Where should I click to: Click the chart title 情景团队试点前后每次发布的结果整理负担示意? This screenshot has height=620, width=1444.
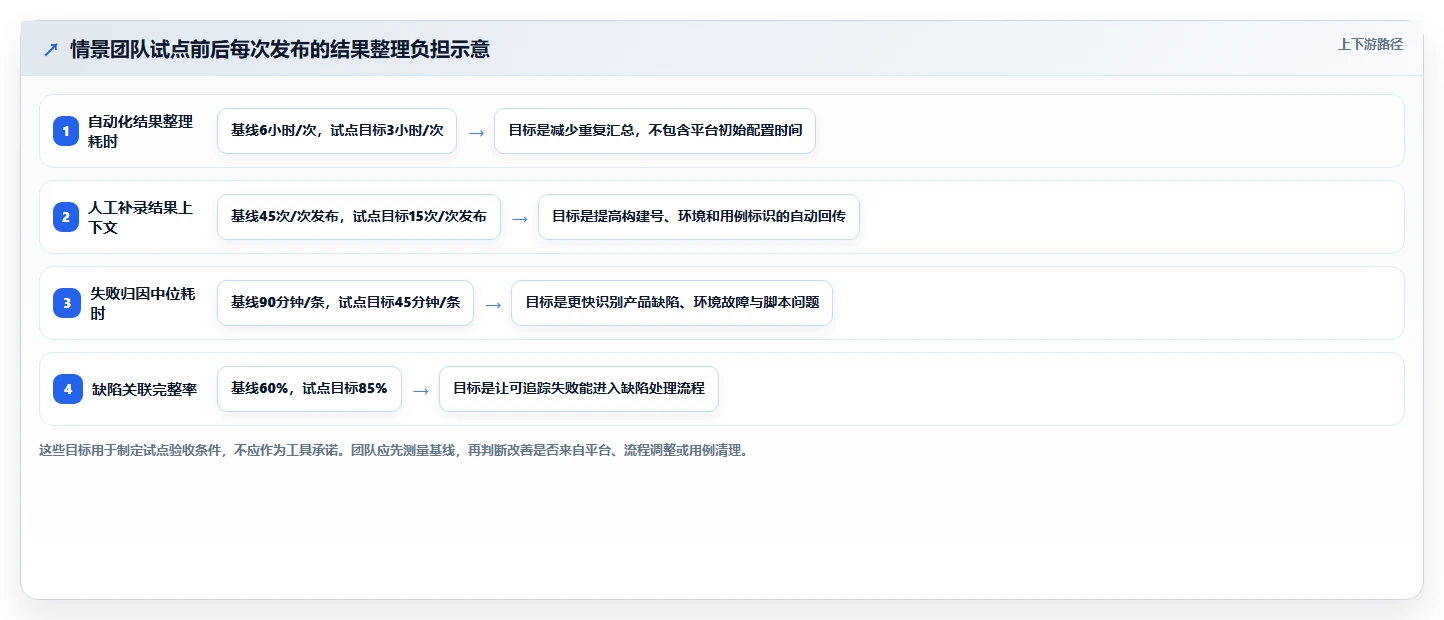(x=280, y=49)
